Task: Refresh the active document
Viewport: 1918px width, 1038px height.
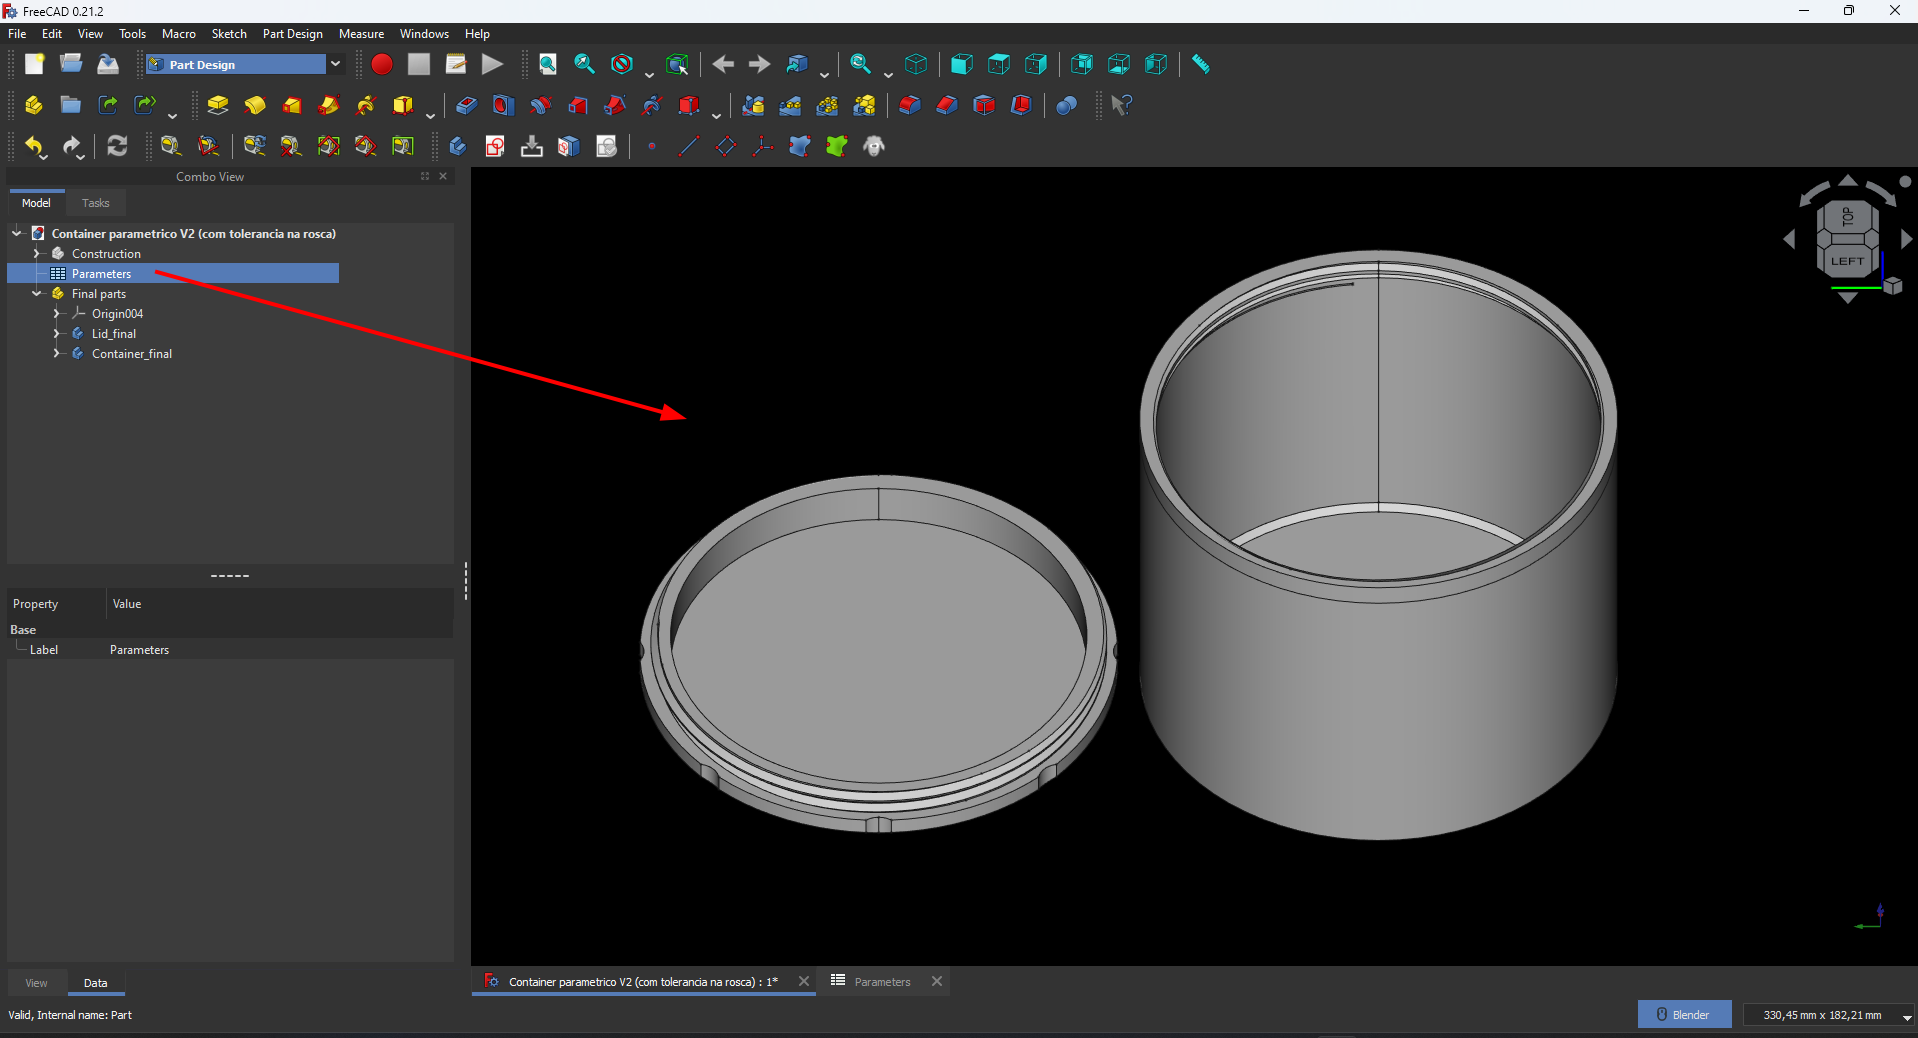Action: 117,147
